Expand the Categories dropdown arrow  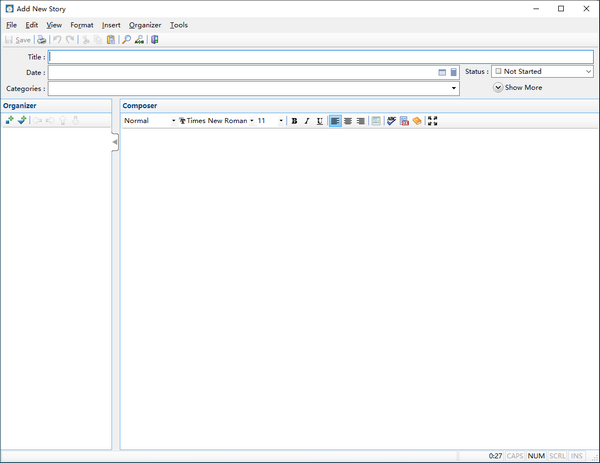tap(454, 89)
